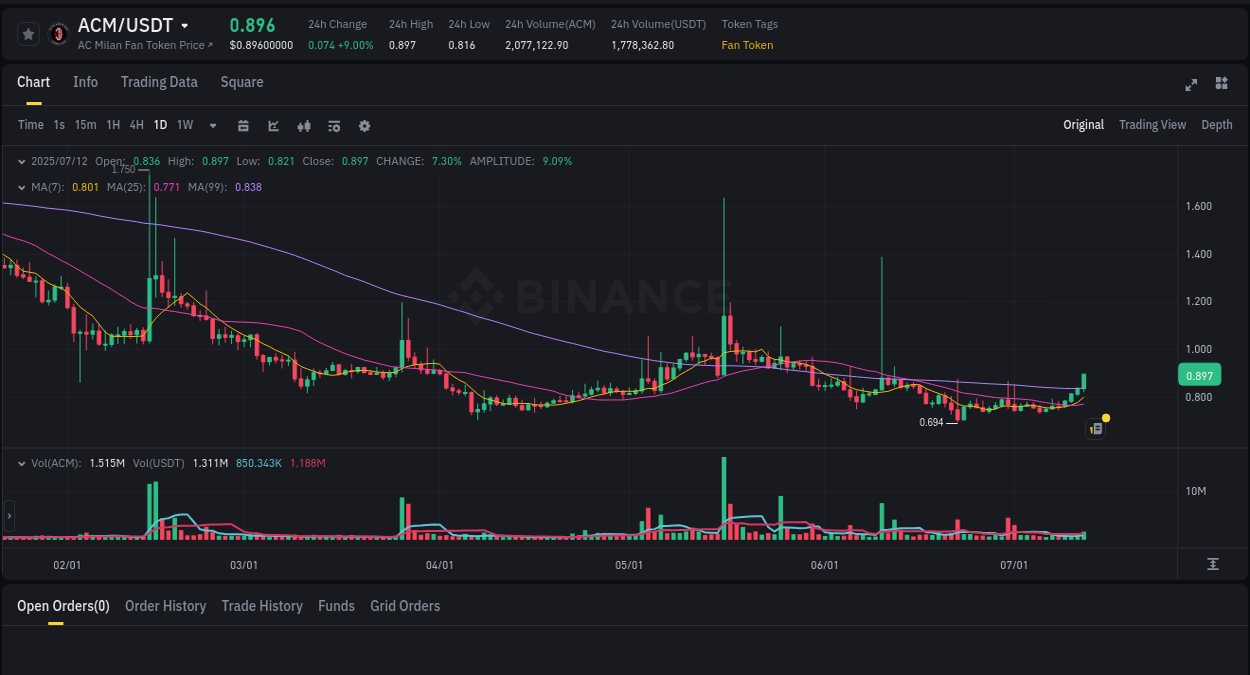The image size is (1250, 675).
Task: Open the AC Milan Fan Token Price link
Action: coord(140,45)
